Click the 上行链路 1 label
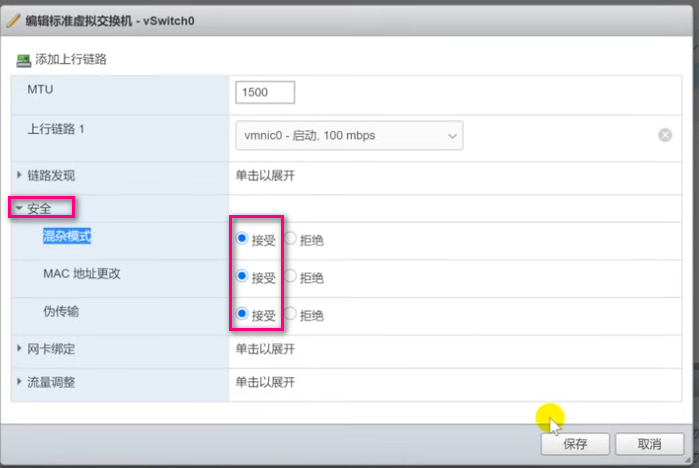 tap(56, 129)
